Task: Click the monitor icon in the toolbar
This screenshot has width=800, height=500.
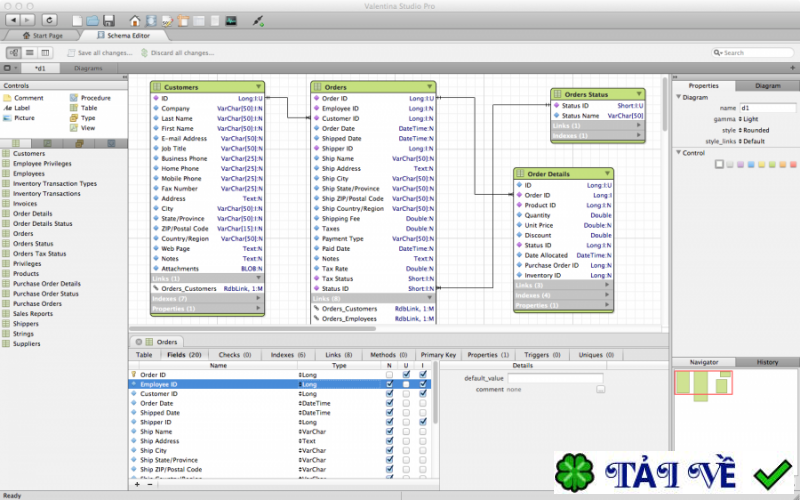Action: (231, 19)
